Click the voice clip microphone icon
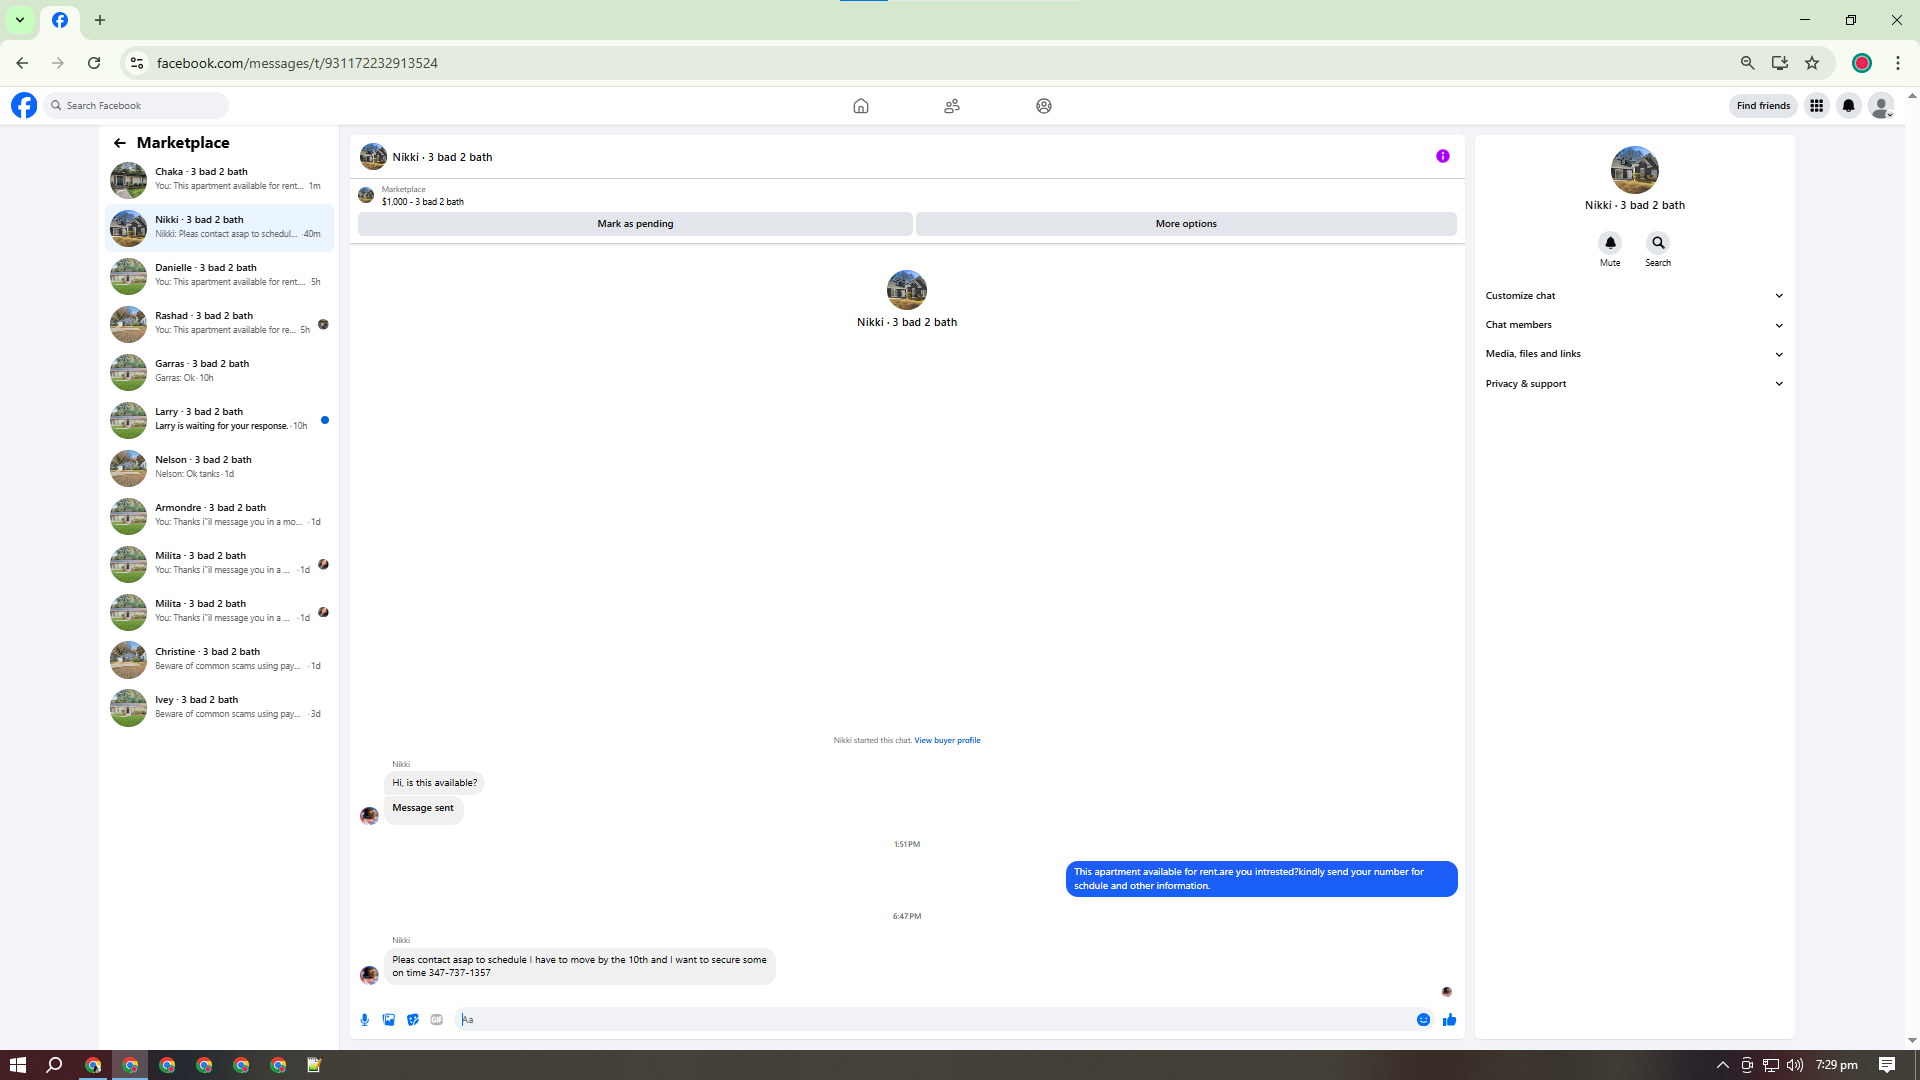Viewport: 1920px width, 1080px height. (x=364, y=1020)
